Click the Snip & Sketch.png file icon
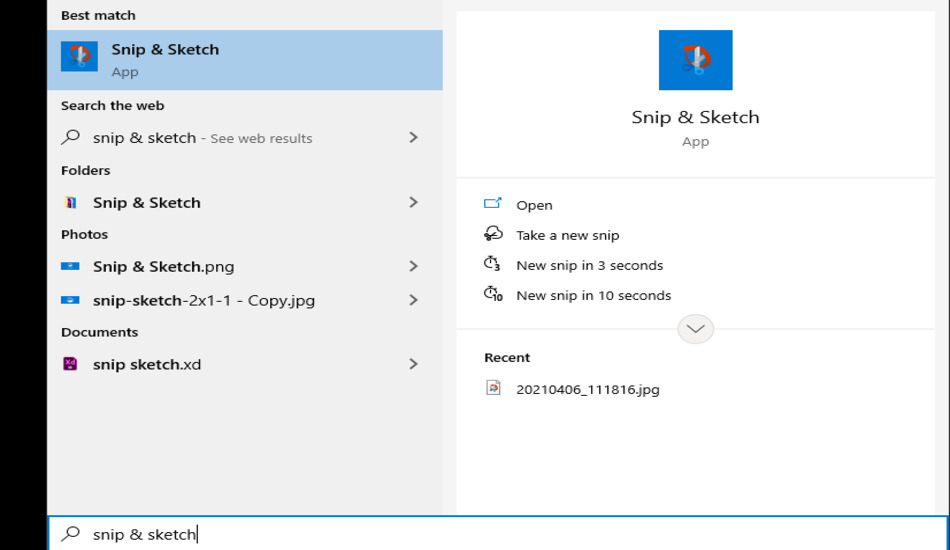This screenshot has height=550, width=950. [x=70, y=266]
